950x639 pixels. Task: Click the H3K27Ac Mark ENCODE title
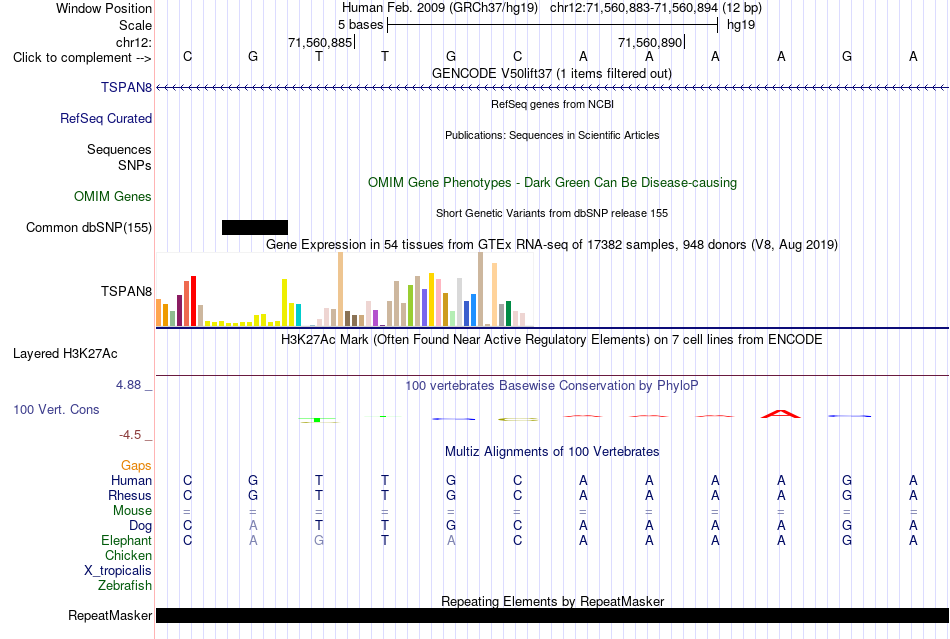tap(552, 339)
